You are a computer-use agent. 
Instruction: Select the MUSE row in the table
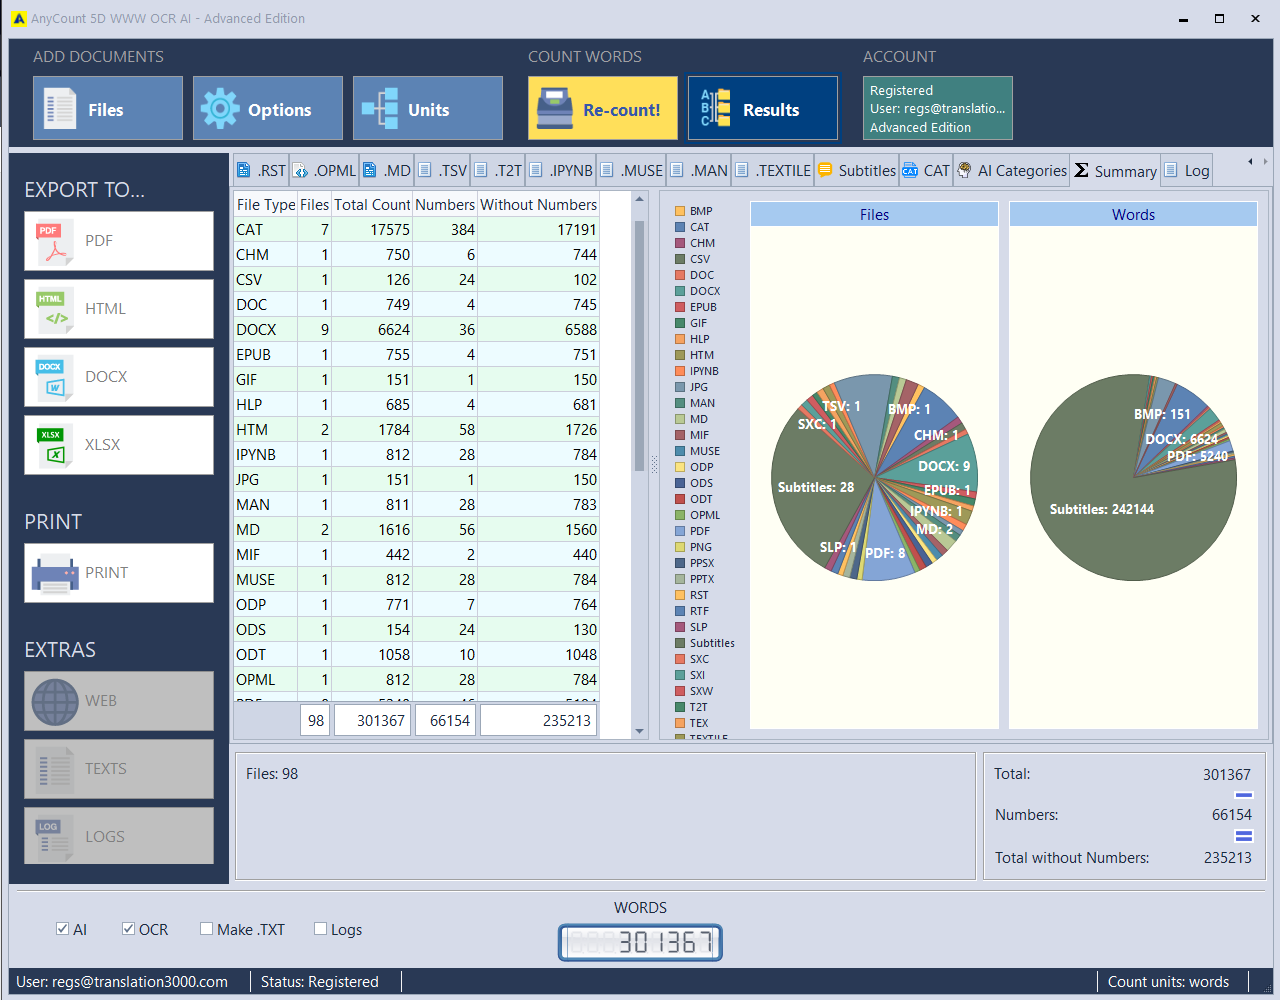coord(416,579)
